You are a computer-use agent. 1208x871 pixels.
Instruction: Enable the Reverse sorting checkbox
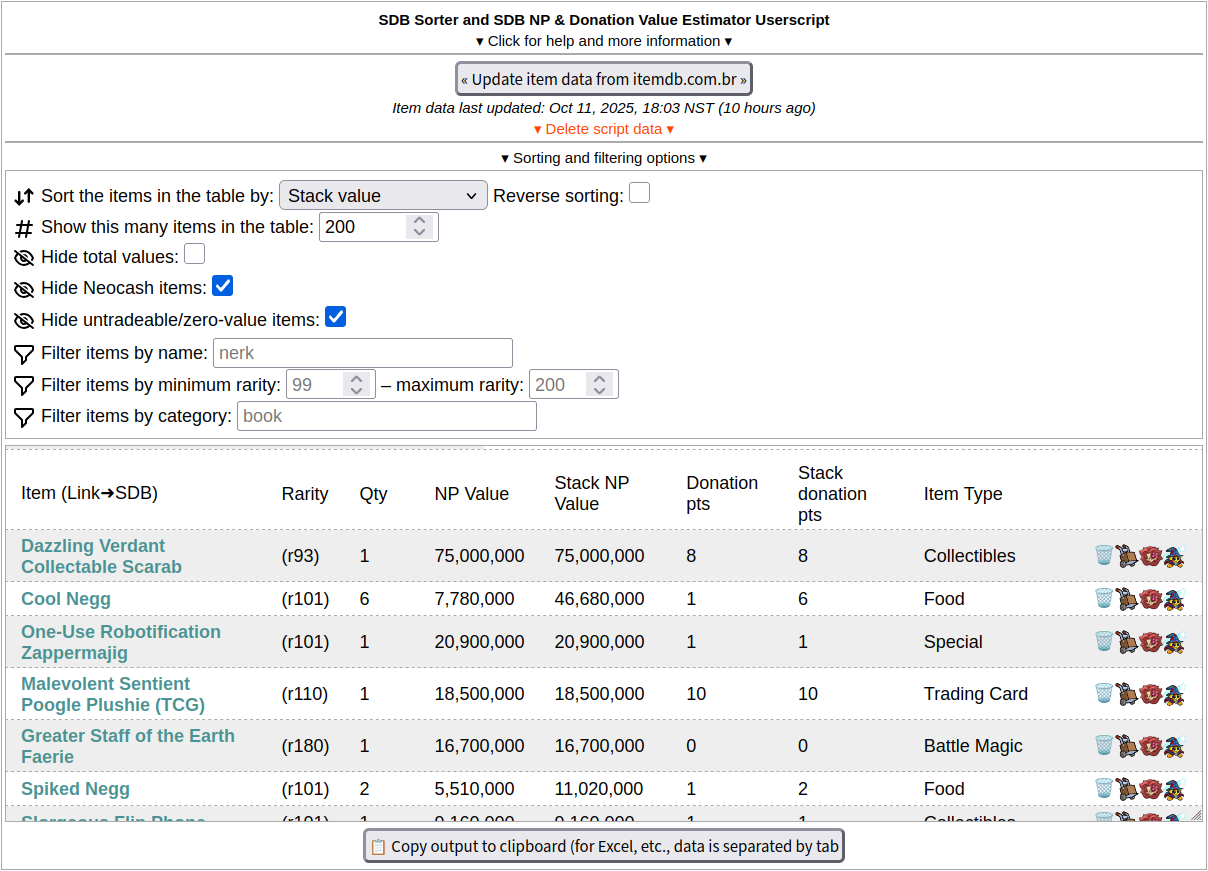(640, 194)
